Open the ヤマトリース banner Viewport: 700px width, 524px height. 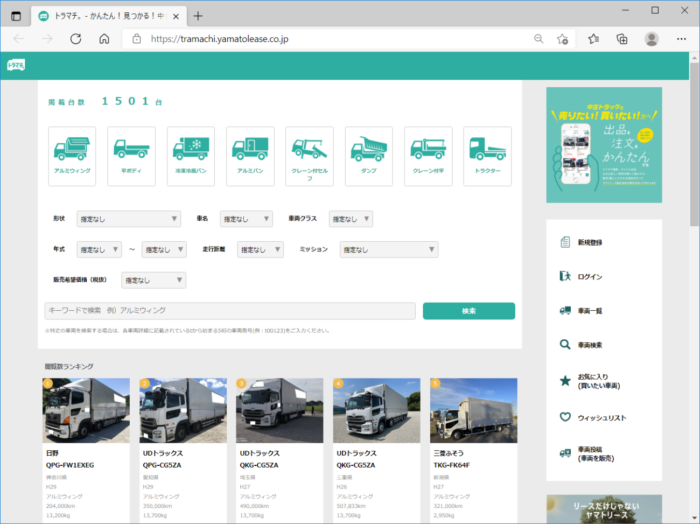click(604, 509)
